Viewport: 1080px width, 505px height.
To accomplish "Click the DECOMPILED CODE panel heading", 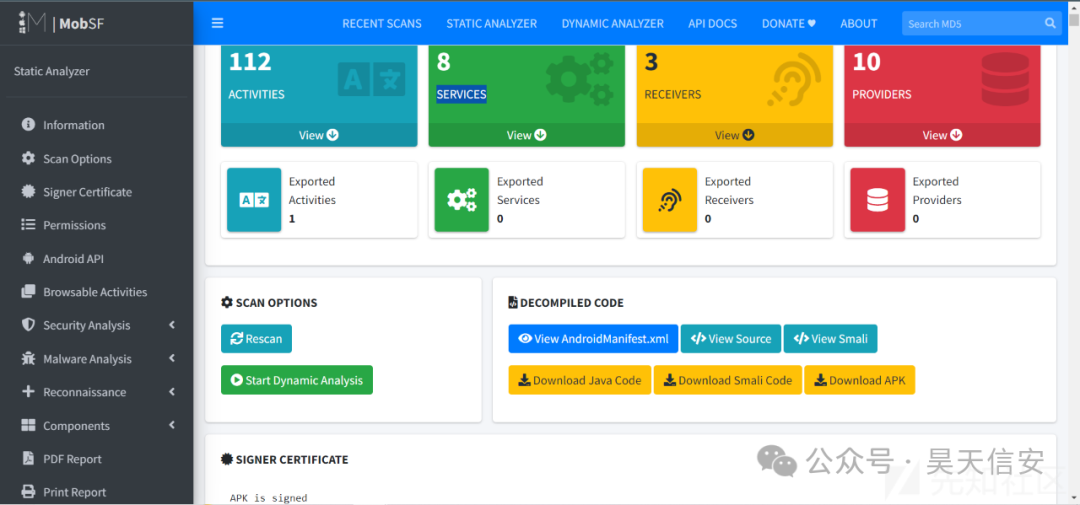I will click(x=566, y=302).
